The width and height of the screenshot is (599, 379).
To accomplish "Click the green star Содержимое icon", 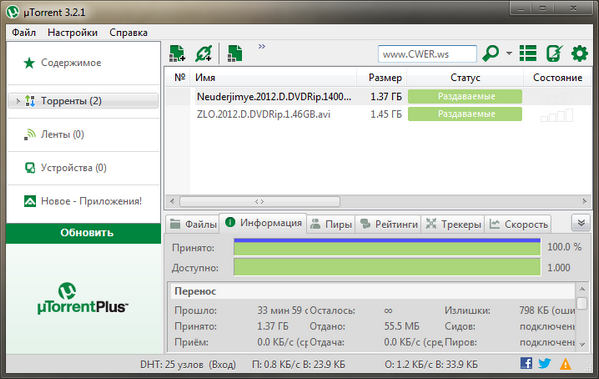I will point(29,63).
